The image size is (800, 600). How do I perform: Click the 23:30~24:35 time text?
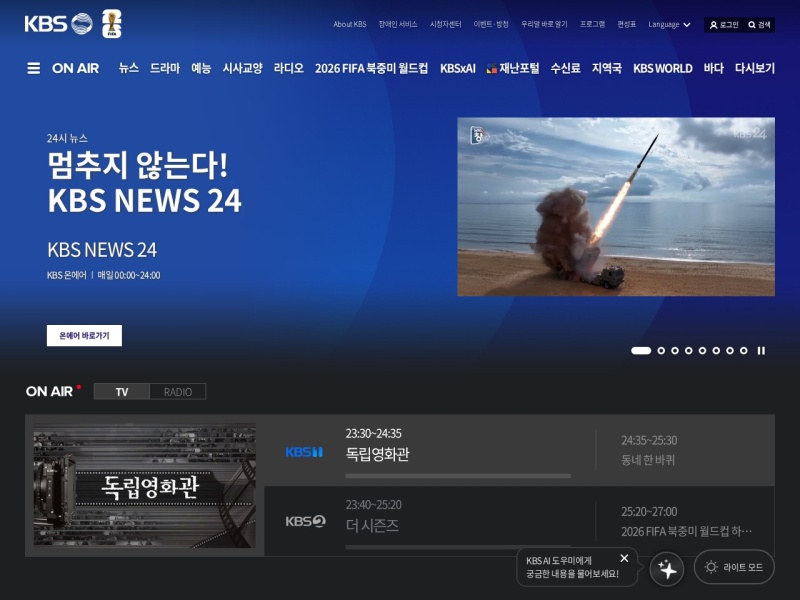373,434
